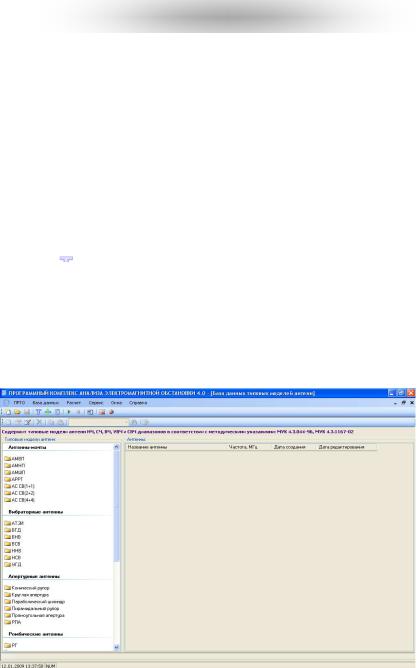Click the NUM status bar indicator
This screenshot has height=668, width=420.
(x=51, y=665)
